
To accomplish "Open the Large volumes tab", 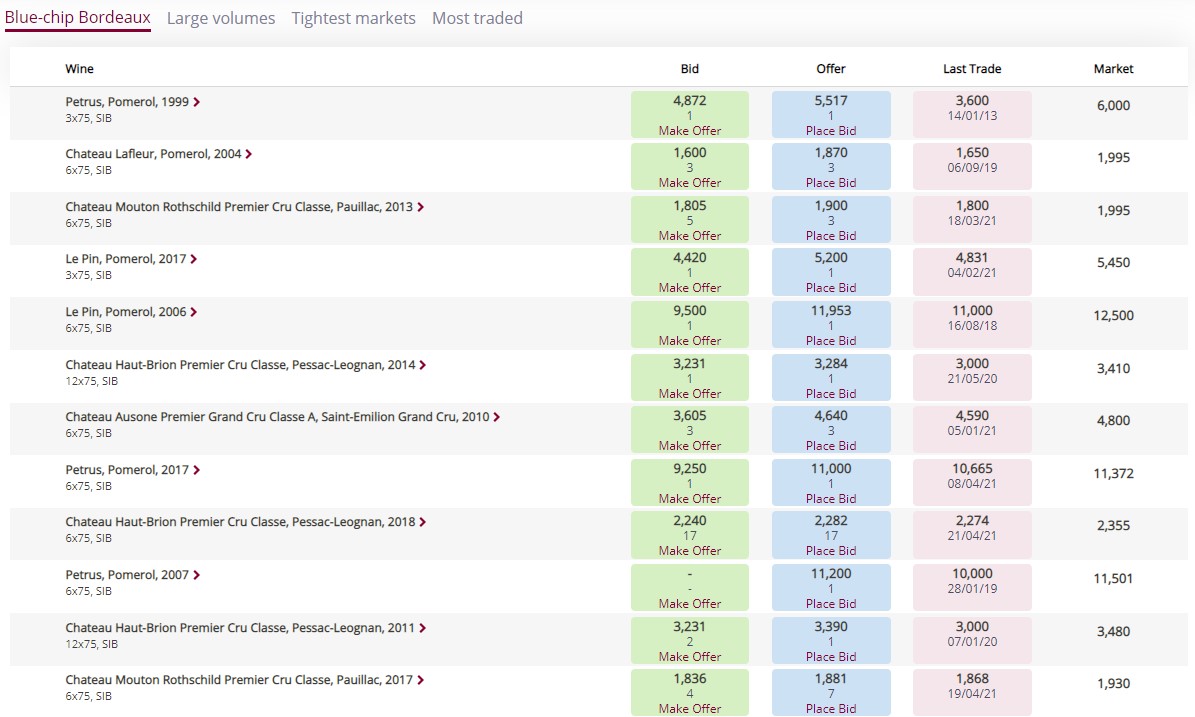I will click(221, 18).
